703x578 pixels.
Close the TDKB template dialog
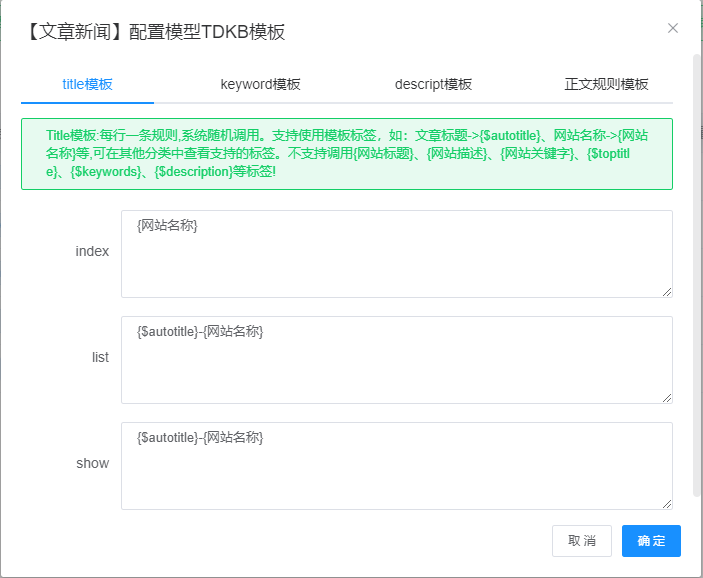tap(673, 28)
